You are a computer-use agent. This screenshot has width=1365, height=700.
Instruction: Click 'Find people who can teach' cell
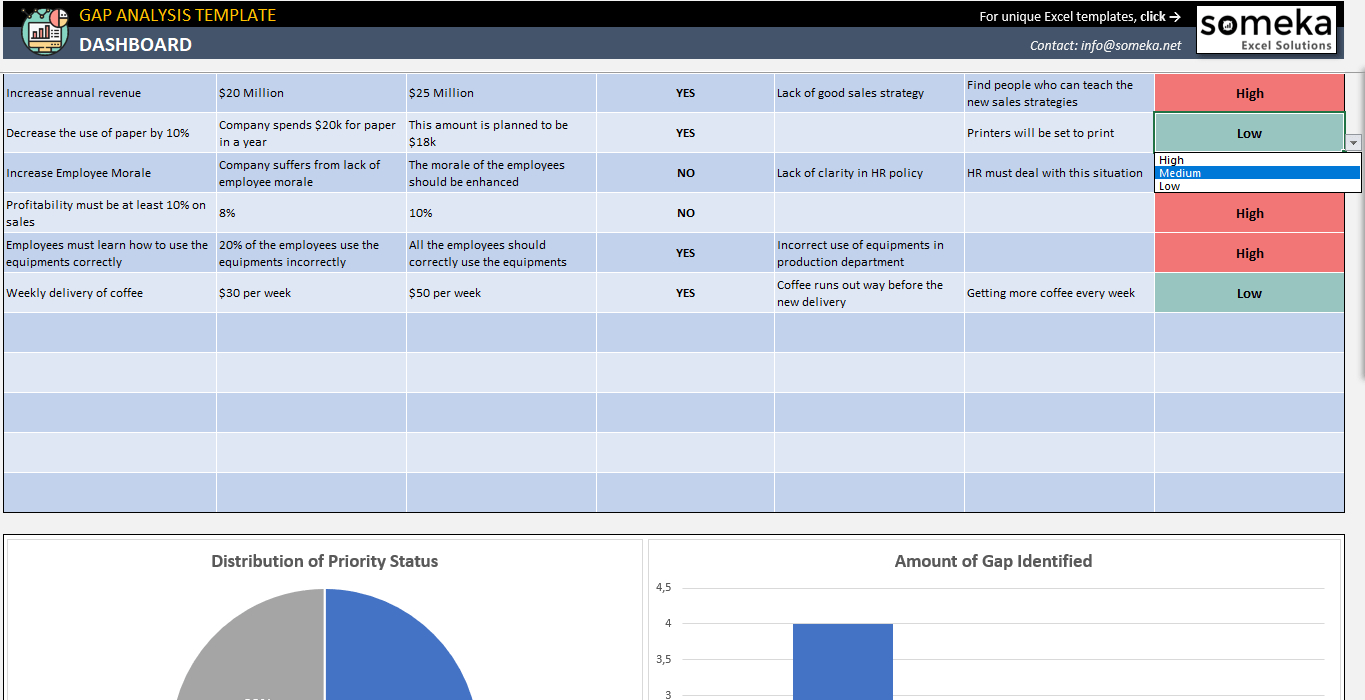[1059, 93]
